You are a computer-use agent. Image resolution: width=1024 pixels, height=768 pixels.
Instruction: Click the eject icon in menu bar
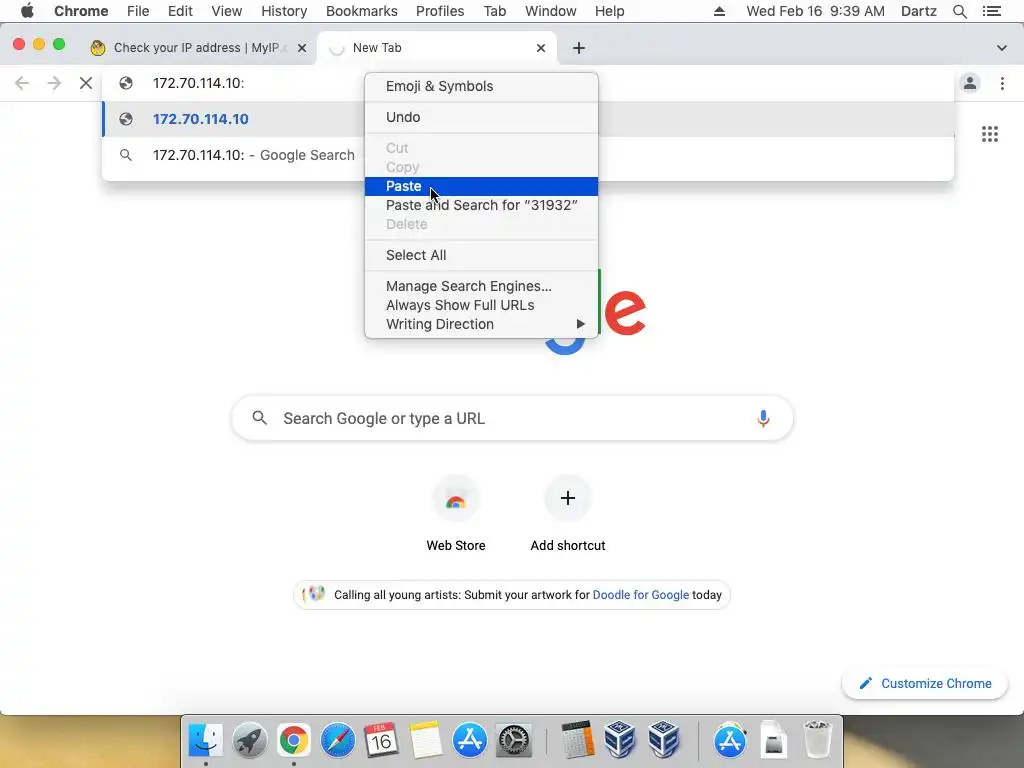719,11
